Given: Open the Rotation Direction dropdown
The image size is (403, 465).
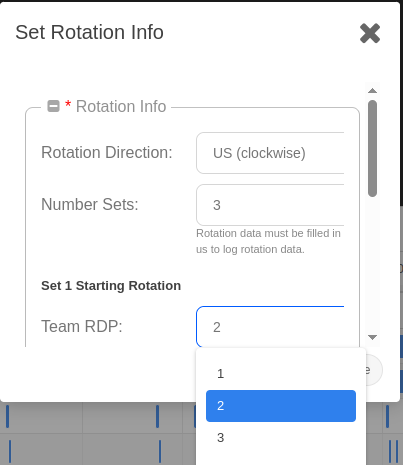Looking at the screenshot, I should click(x=270, y=153).
